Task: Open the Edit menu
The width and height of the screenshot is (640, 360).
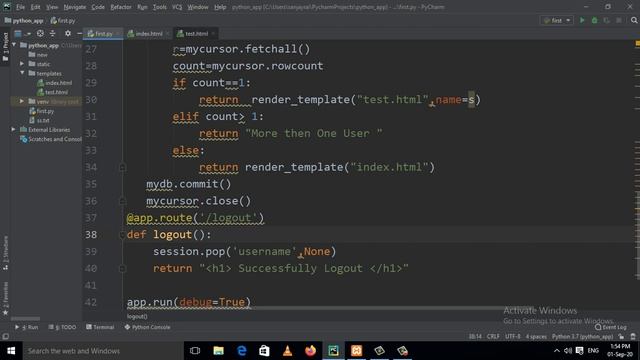Action: click(36, 7)
